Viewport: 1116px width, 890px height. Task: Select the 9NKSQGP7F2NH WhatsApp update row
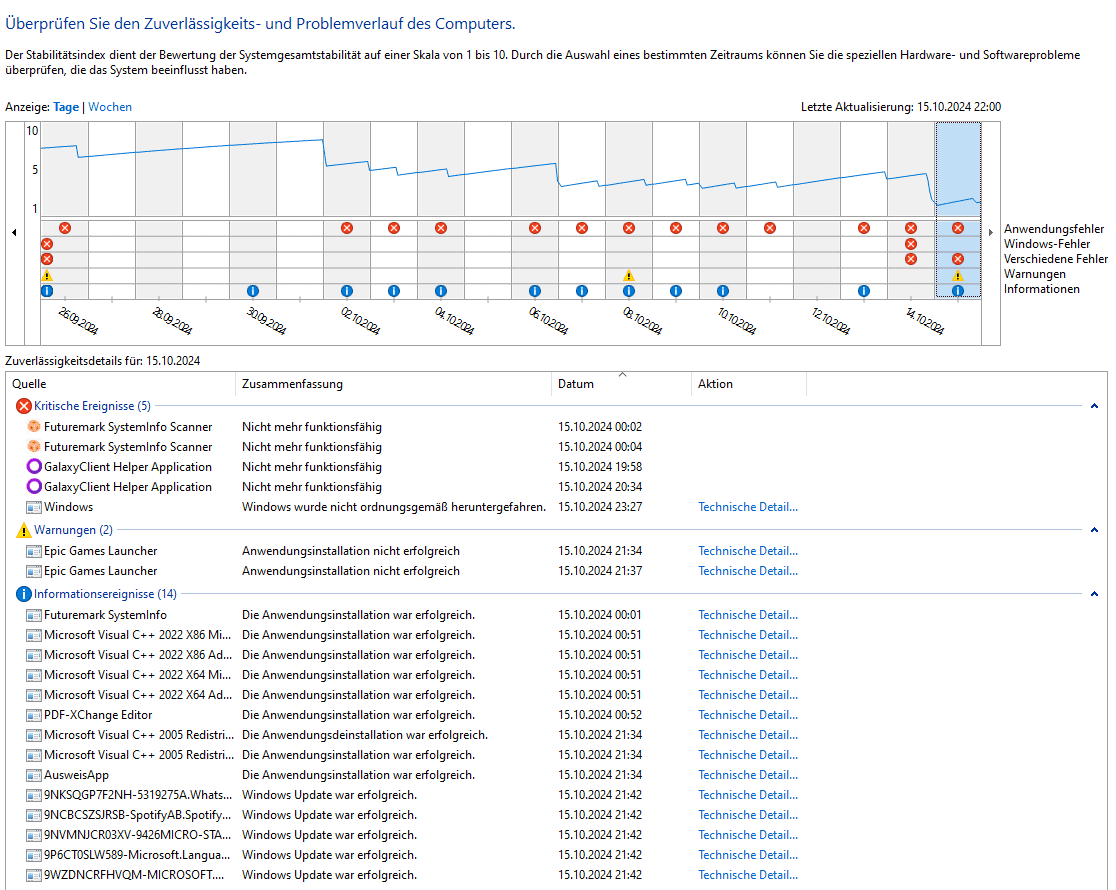pos(555,795)
